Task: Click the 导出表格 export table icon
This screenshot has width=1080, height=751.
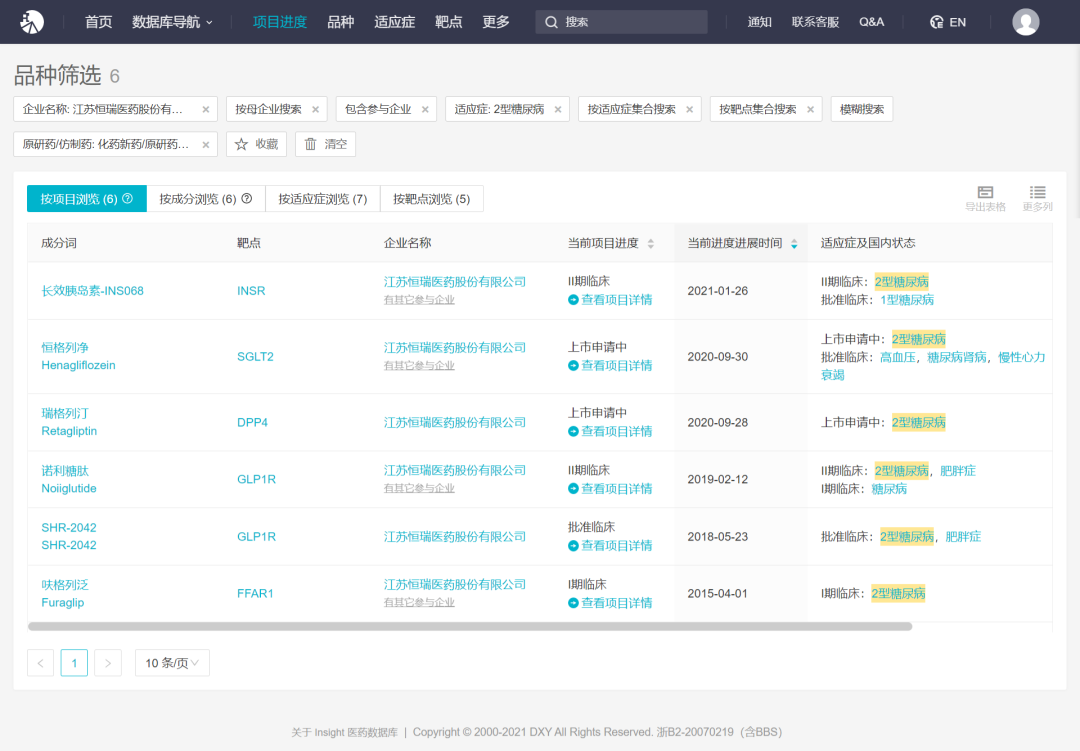Action: pyautogui.click(x=985, y=198)
